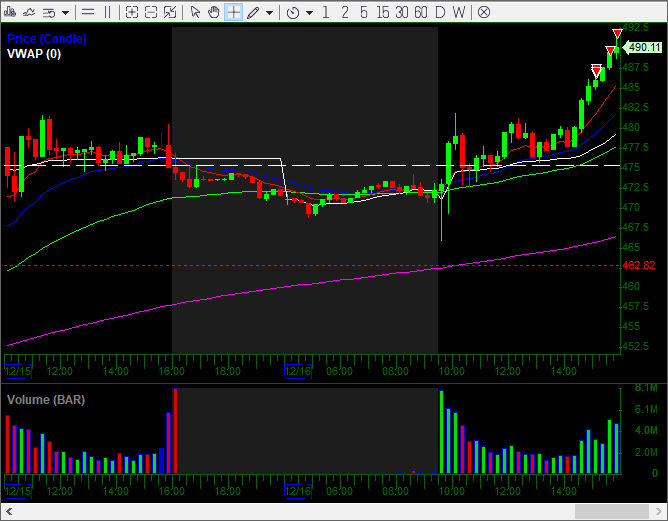Set the chart to 5 minute interval
Image resolution: width=668 pixels, height=521 pixels.
[363, 12]
